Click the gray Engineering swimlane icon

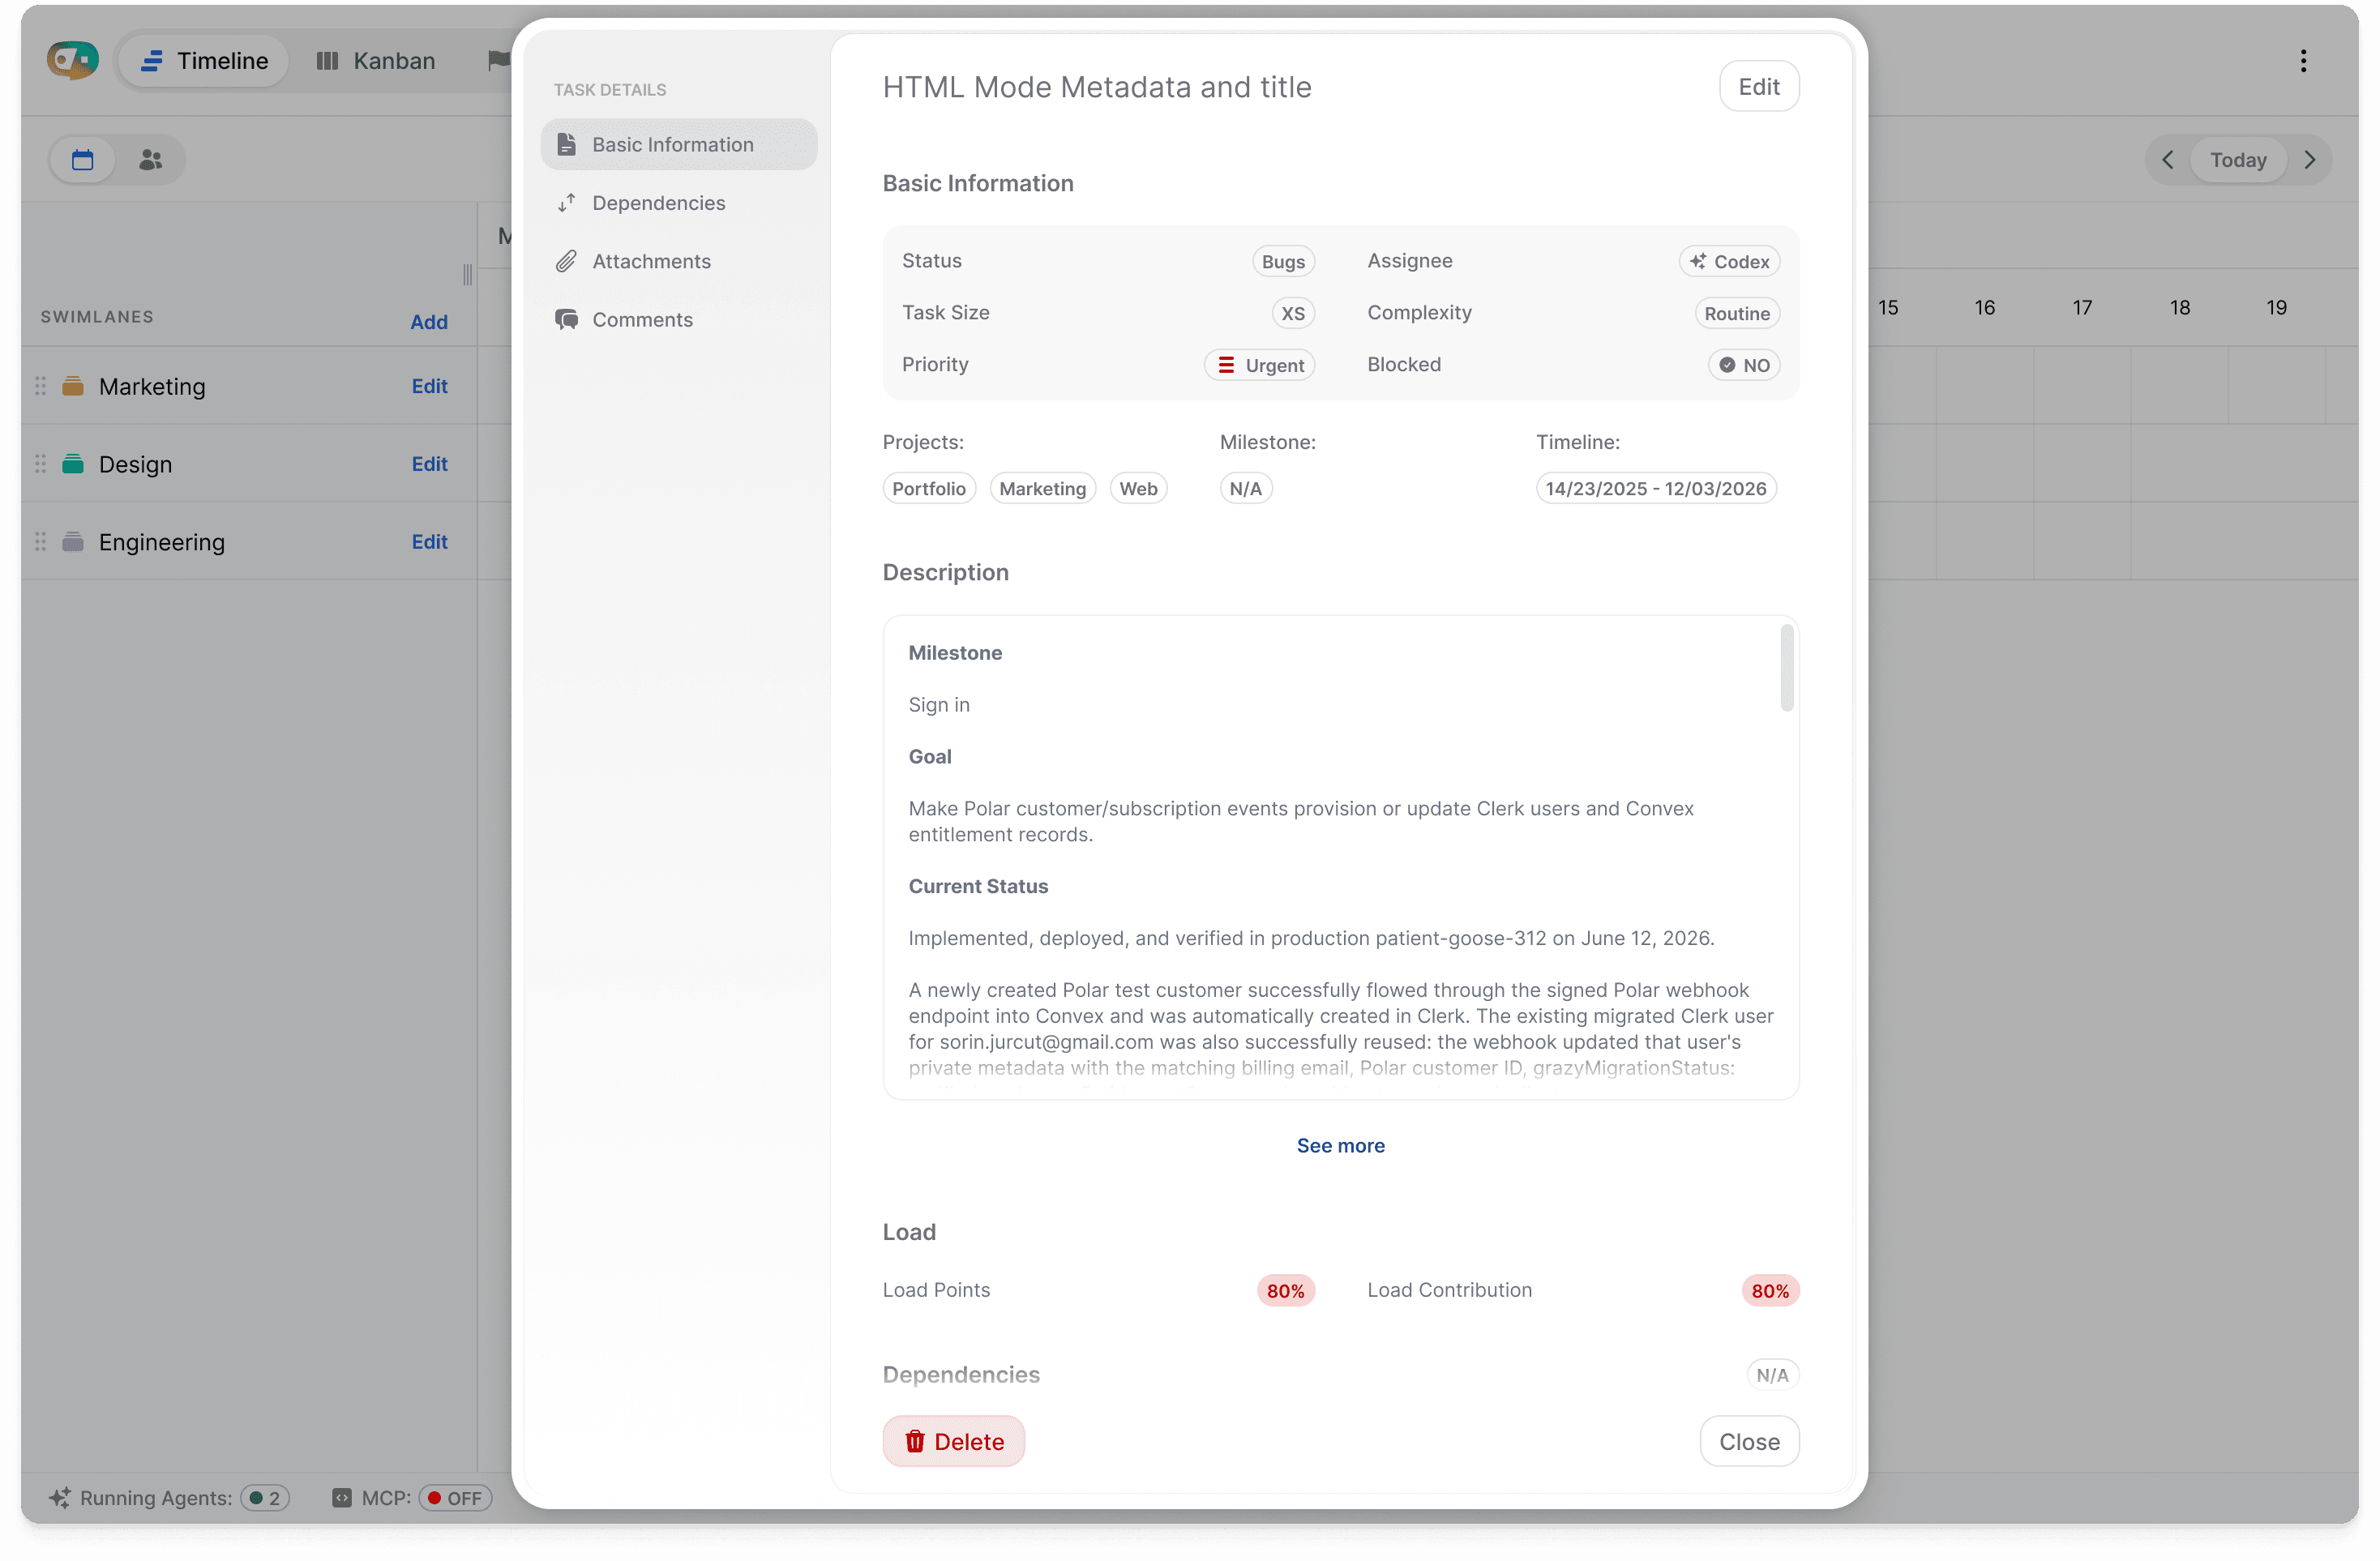[x=73, y=542]
